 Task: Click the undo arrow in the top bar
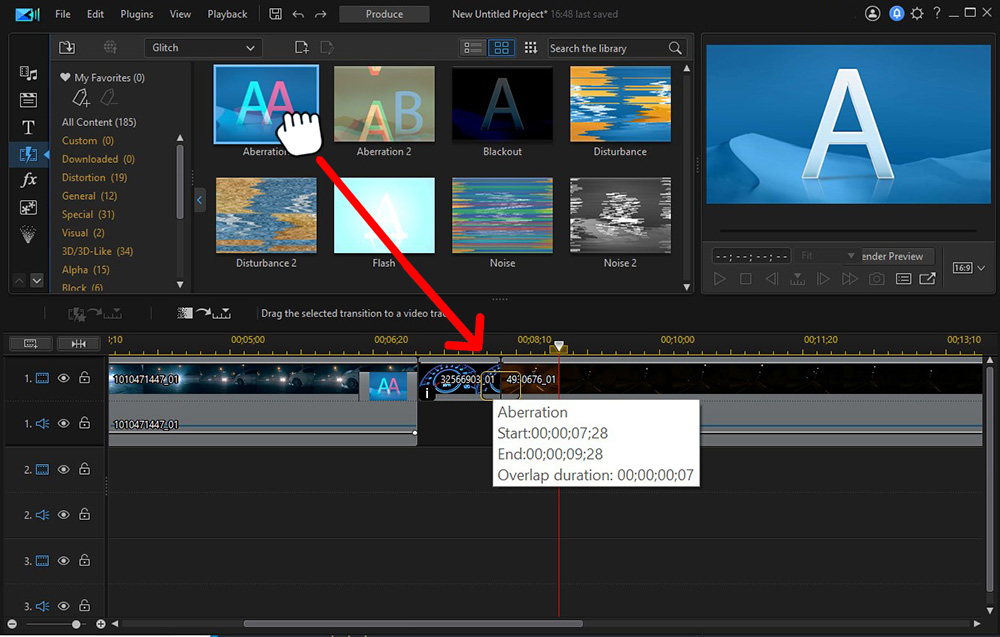298,14
